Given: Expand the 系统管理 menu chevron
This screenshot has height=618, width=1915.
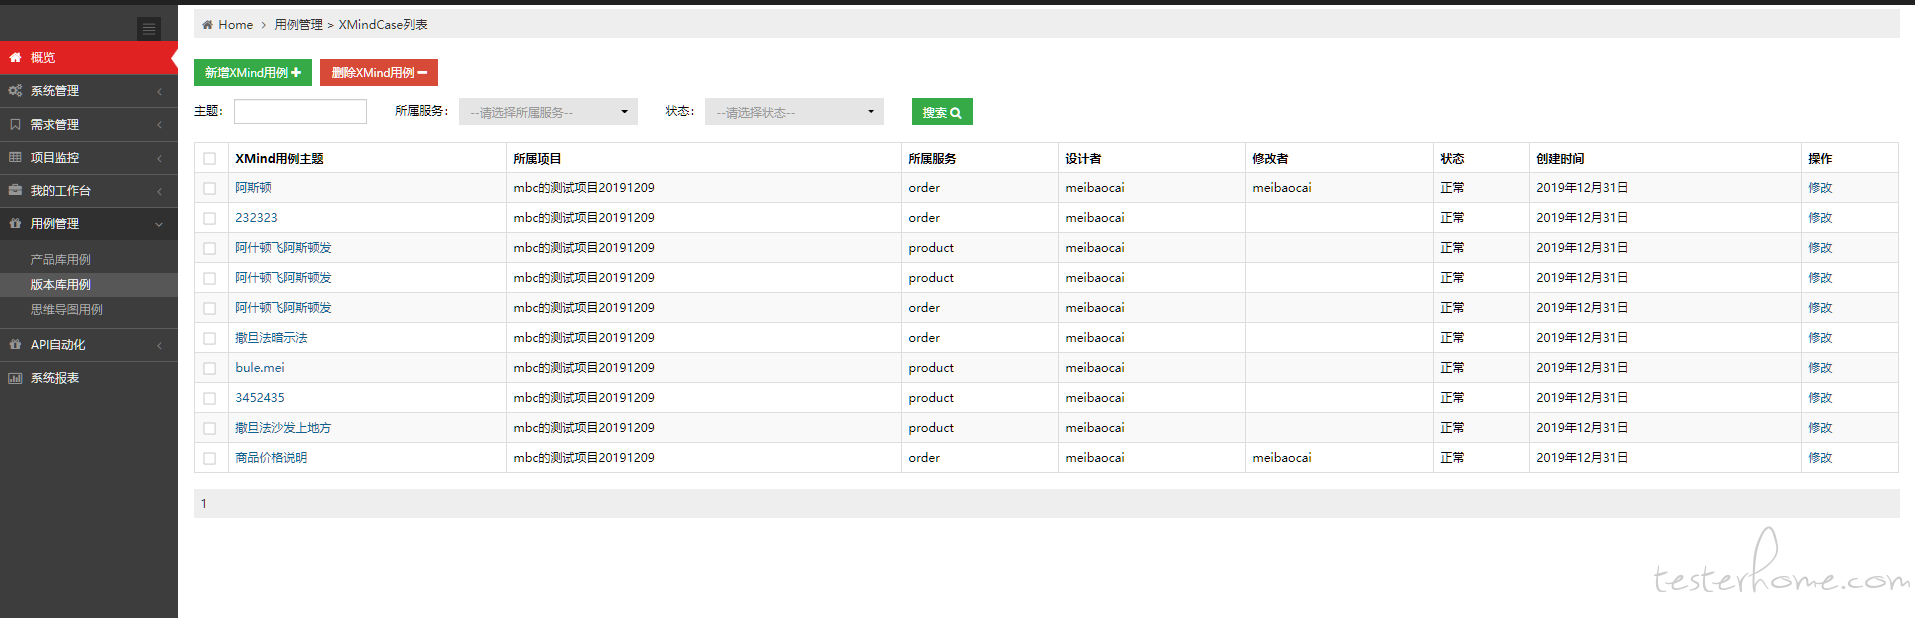Looking at the screenshot, I should pyautogui.click(x=159, y=91).
